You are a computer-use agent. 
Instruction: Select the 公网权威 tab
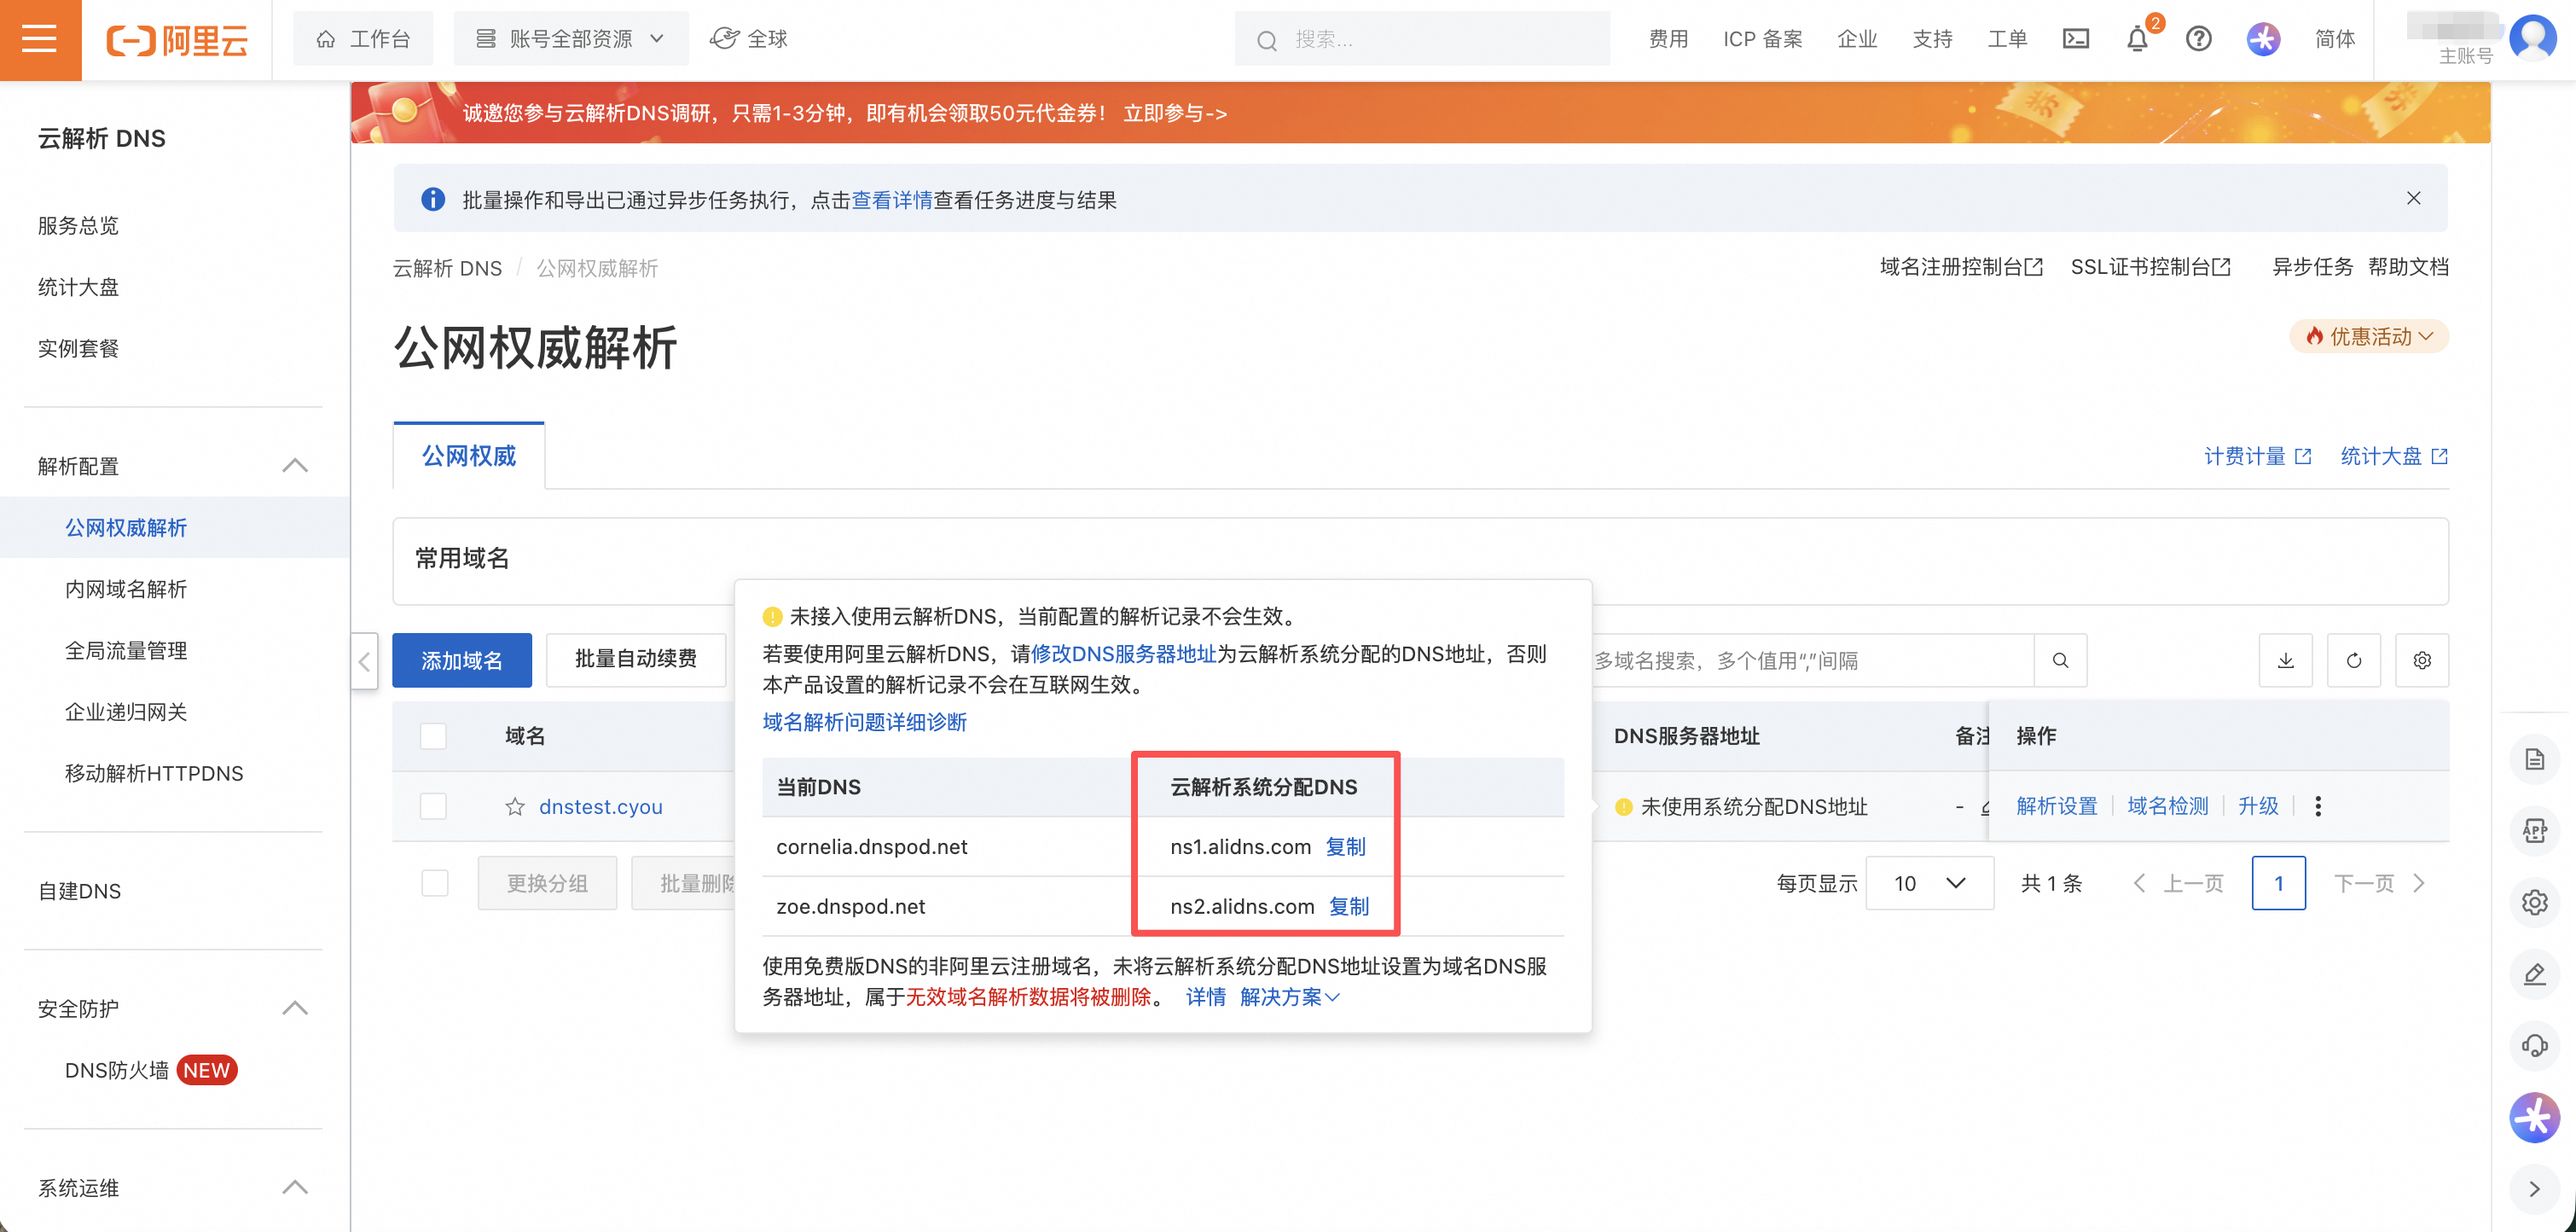coord(468,456)
